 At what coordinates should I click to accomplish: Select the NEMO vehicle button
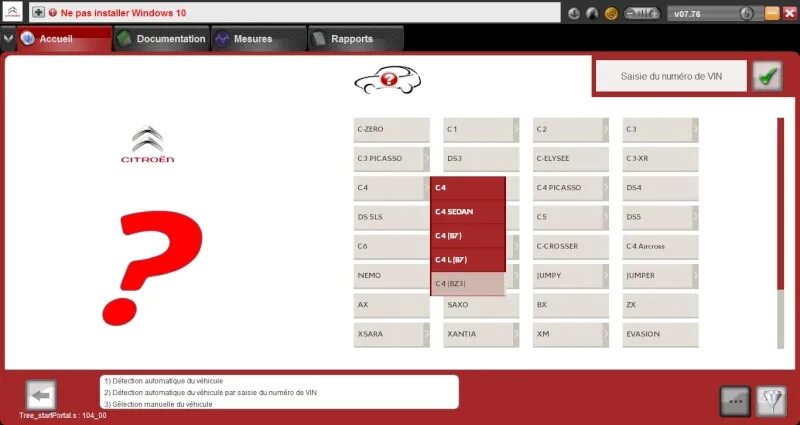pyautogui.click(x=391, y=276)
